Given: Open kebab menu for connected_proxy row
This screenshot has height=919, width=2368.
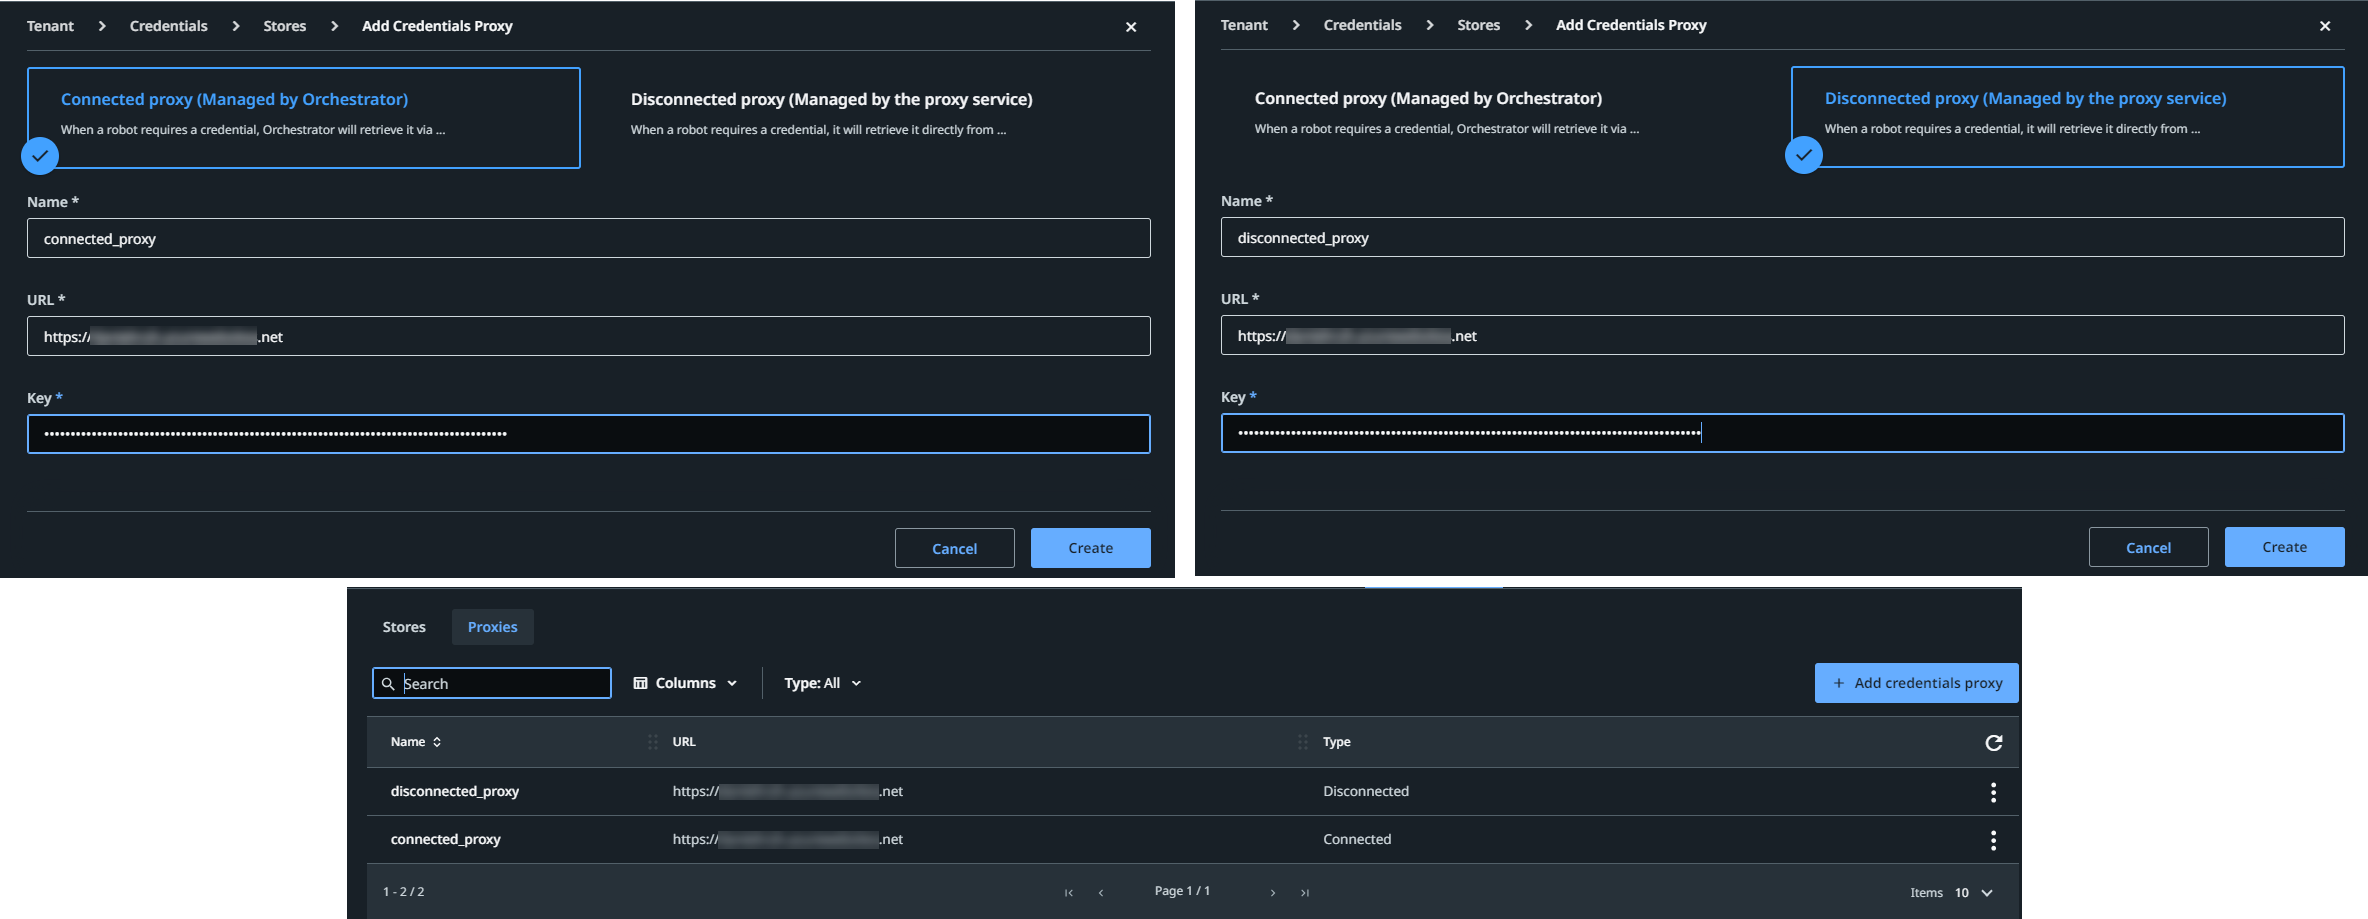Looking at the screenshot, I should pos(1992,840).
